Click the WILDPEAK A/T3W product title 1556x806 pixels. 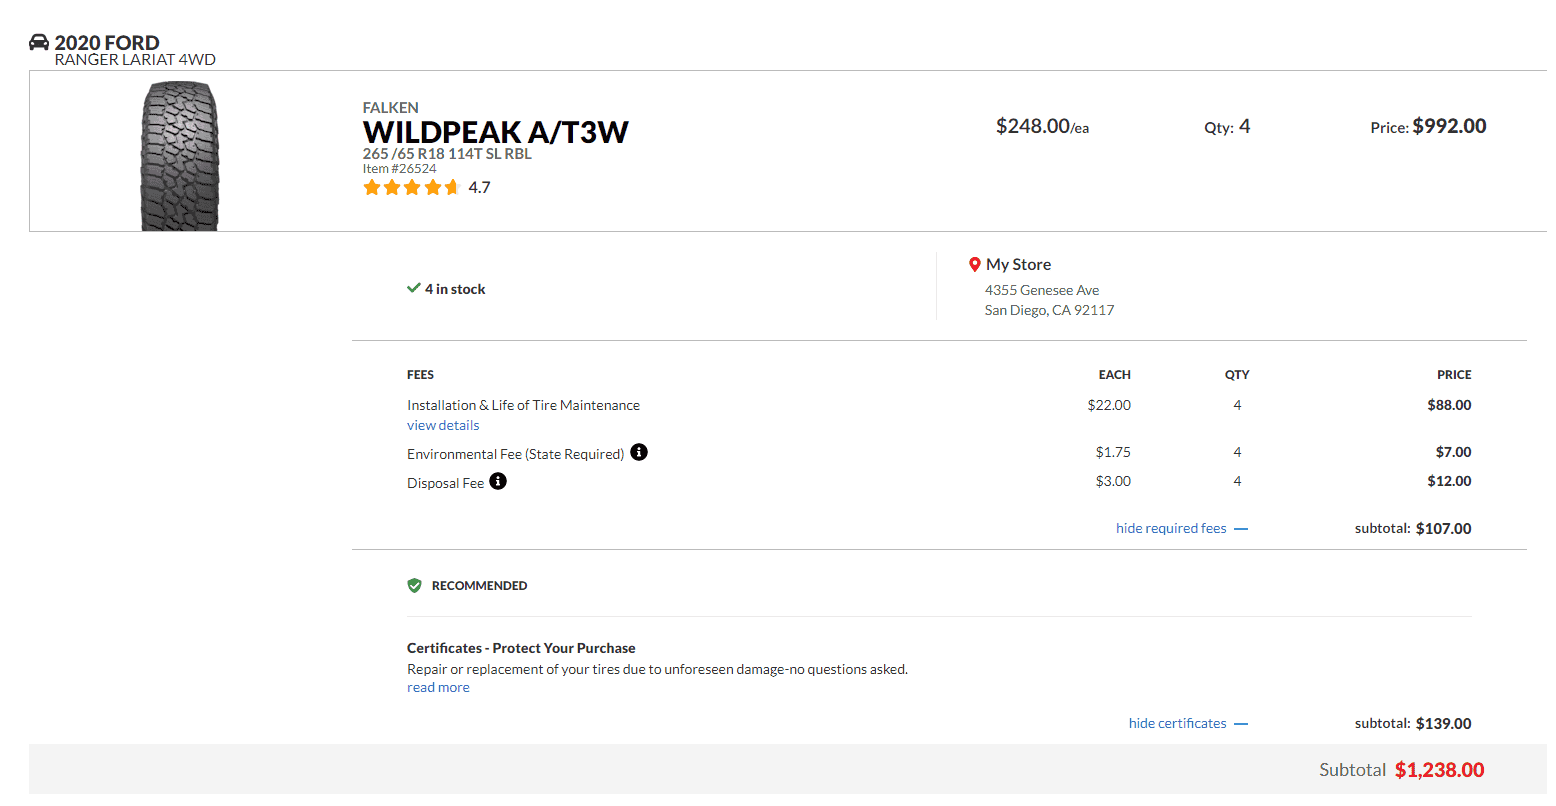[496, 132]
